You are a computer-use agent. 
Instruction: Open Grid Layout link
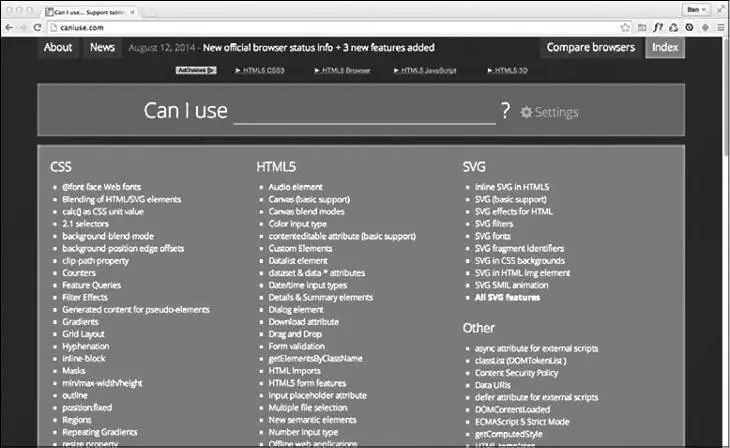83,334
